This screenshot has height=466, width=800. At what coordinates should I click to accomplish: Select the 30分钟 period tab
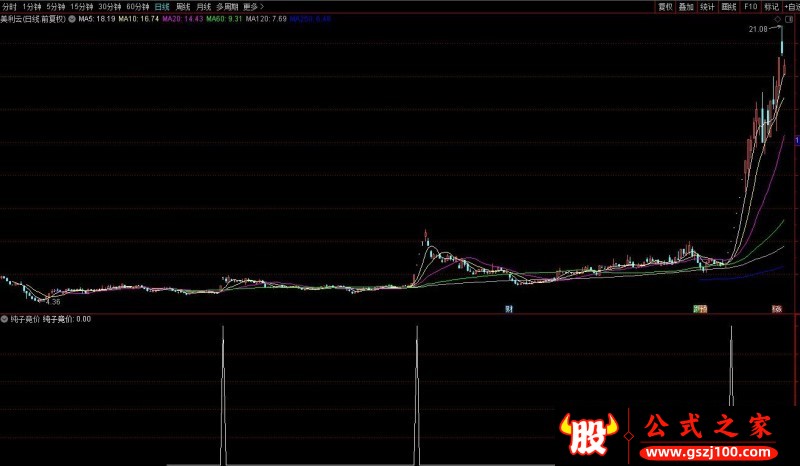coord(110,7)
